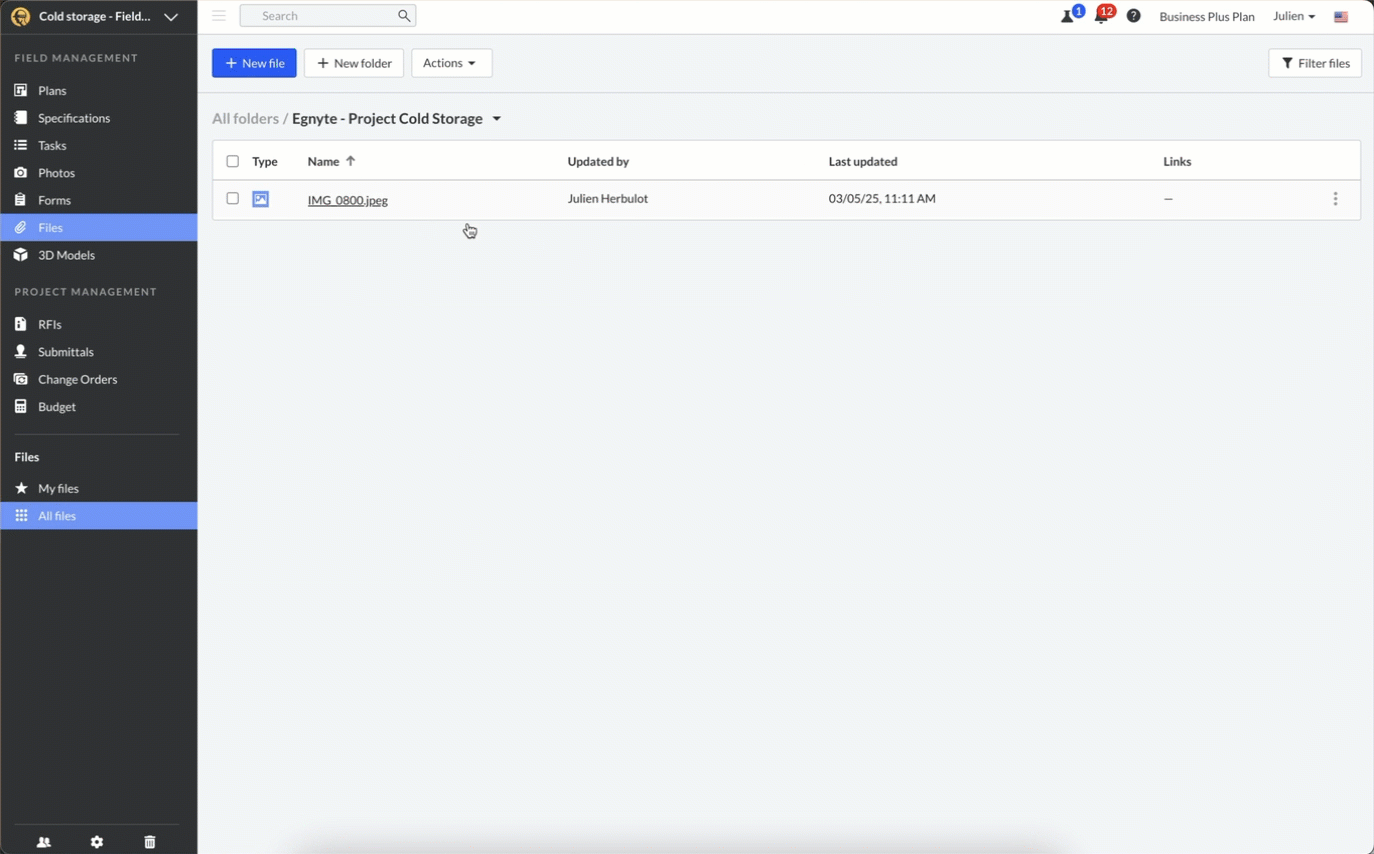
Task: Open the trash bin in sidebar footer
Action: (x=150, y=842)
